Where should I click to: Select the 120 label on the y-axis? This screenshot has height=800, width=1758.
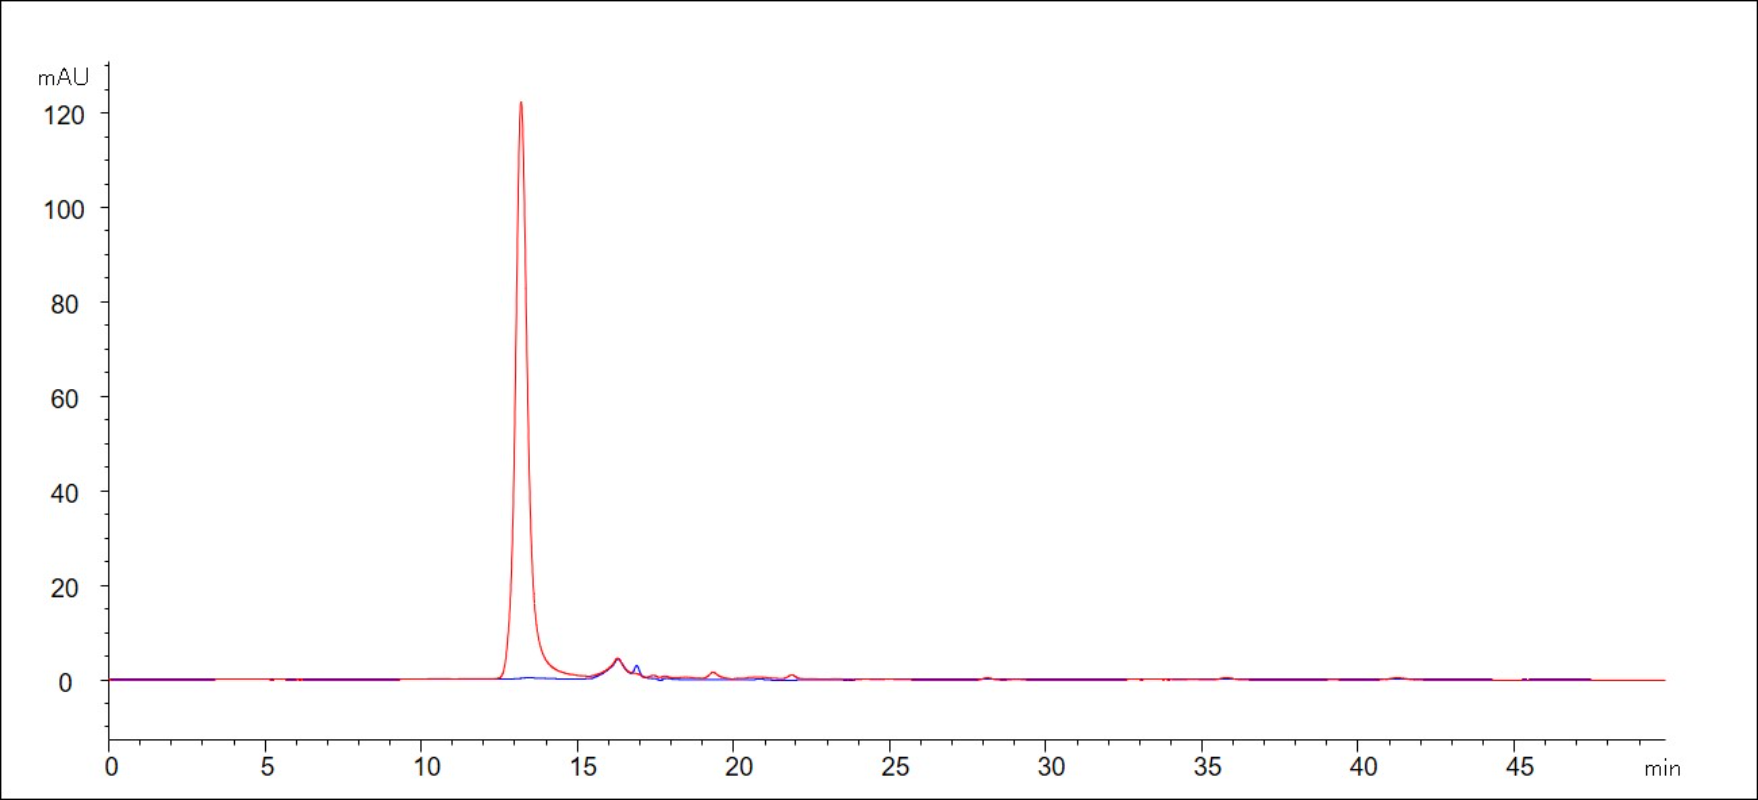(64, 116)
